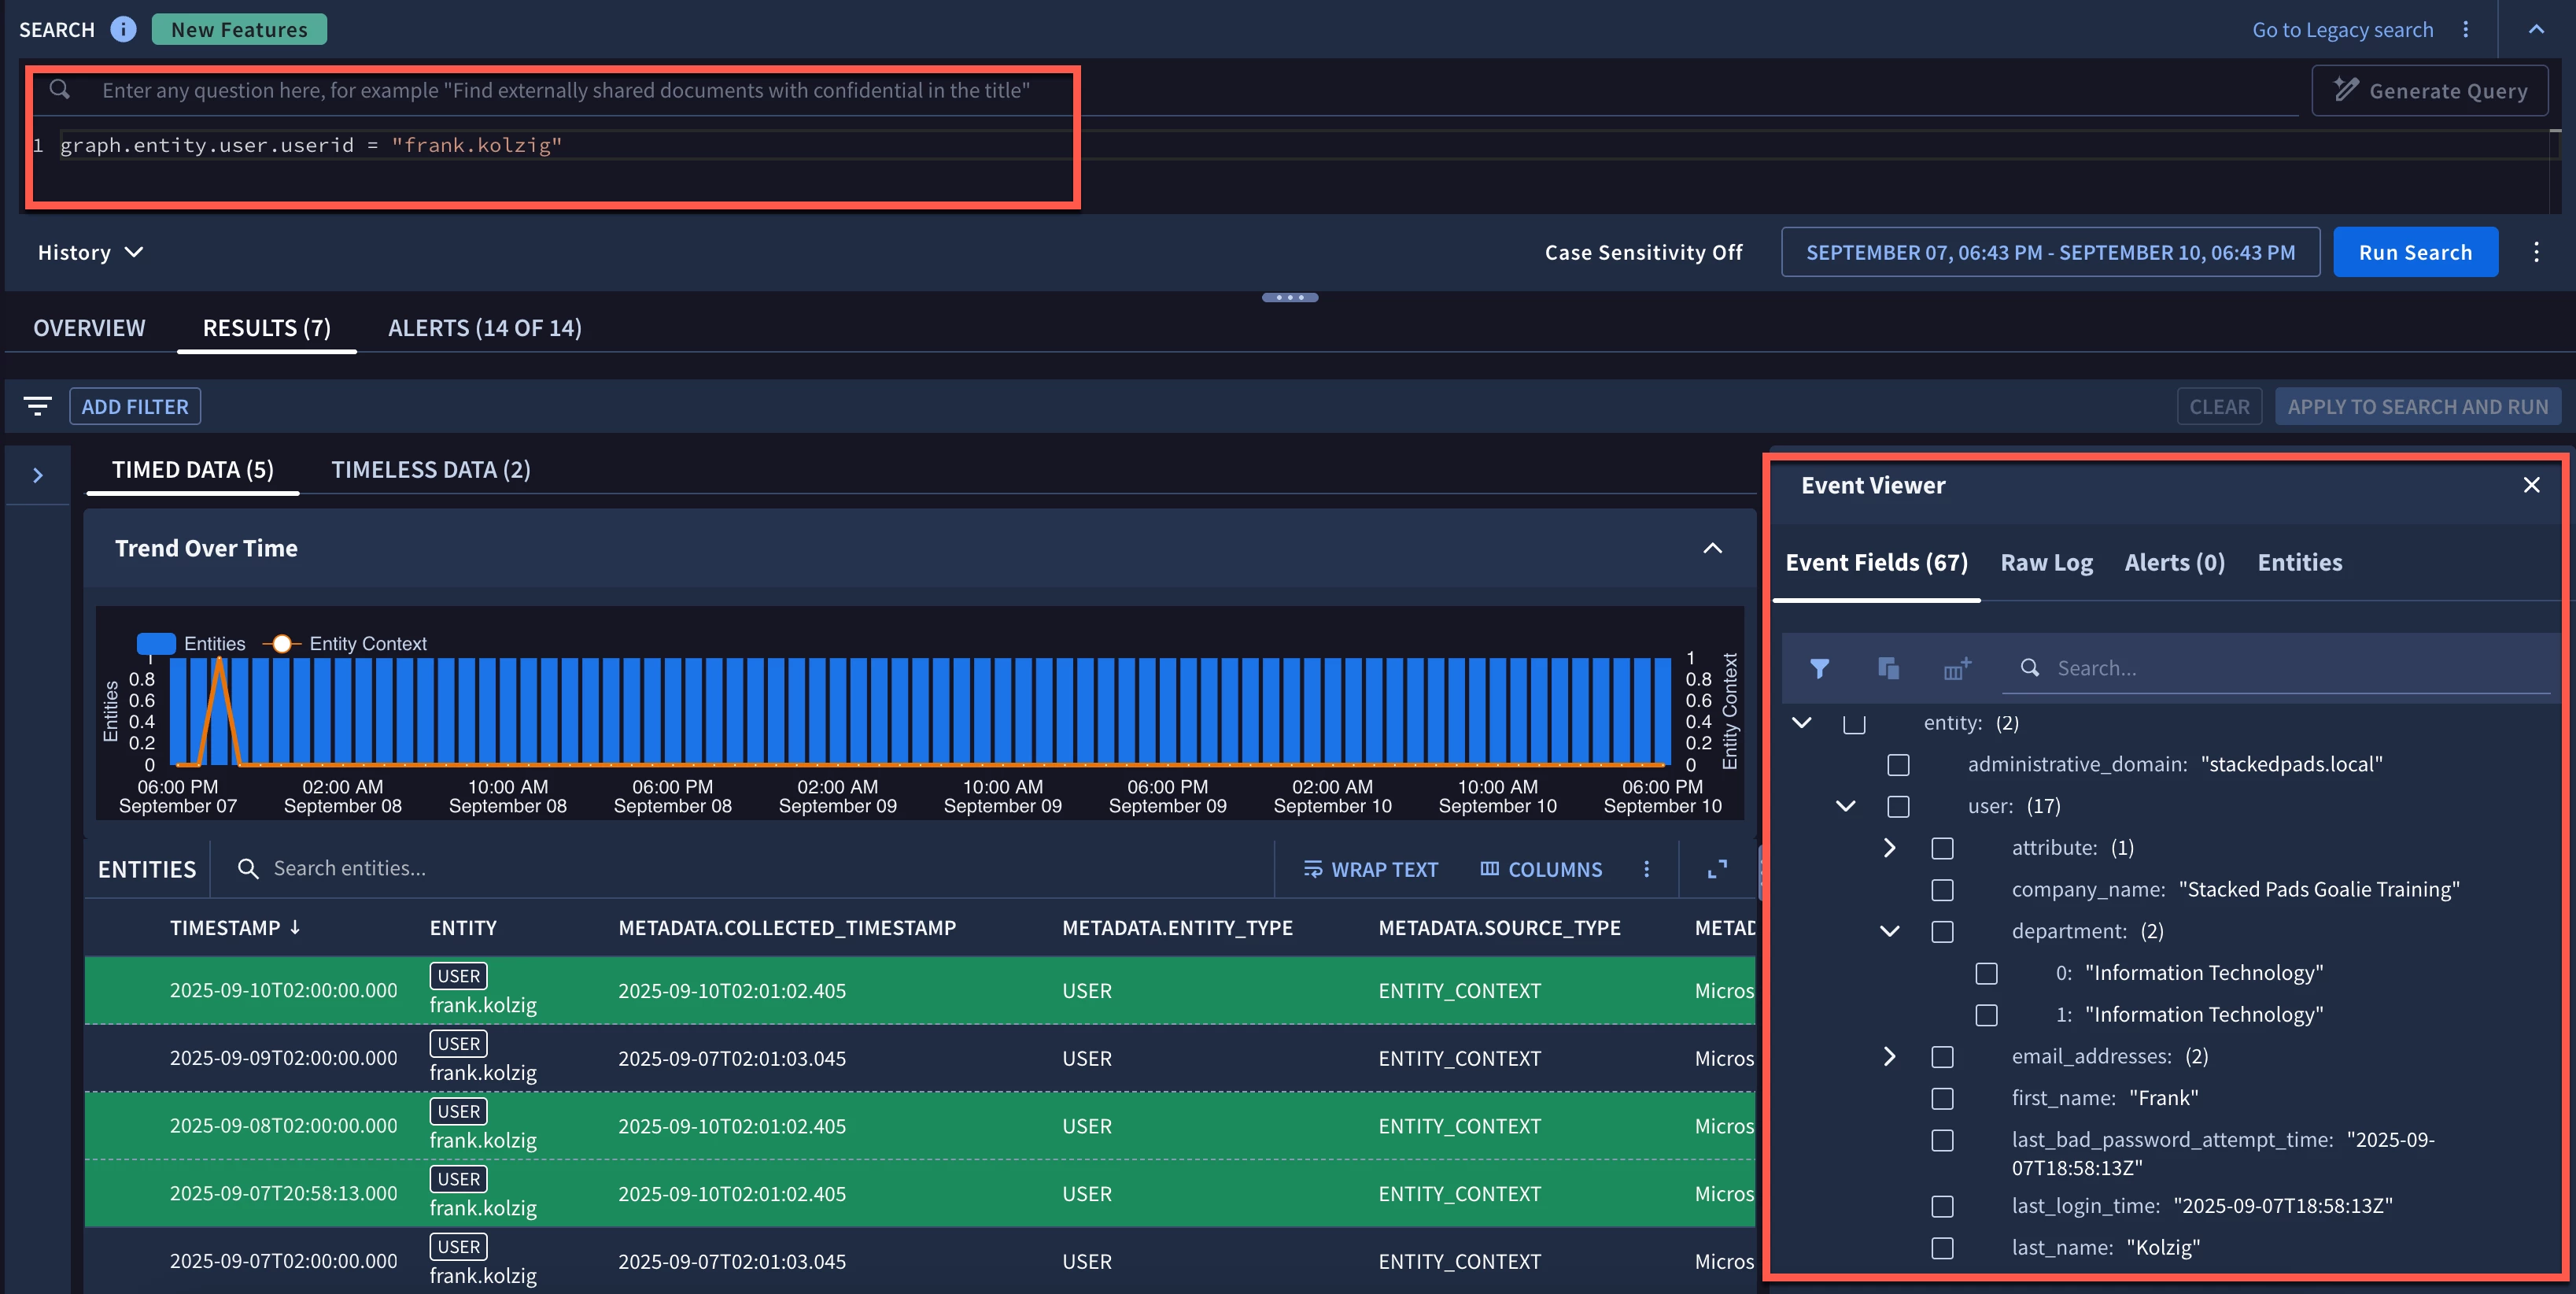Click the copy icon in Event Viewer toolbar
Screen dimensions: 2576x1294
[1888, 668]
